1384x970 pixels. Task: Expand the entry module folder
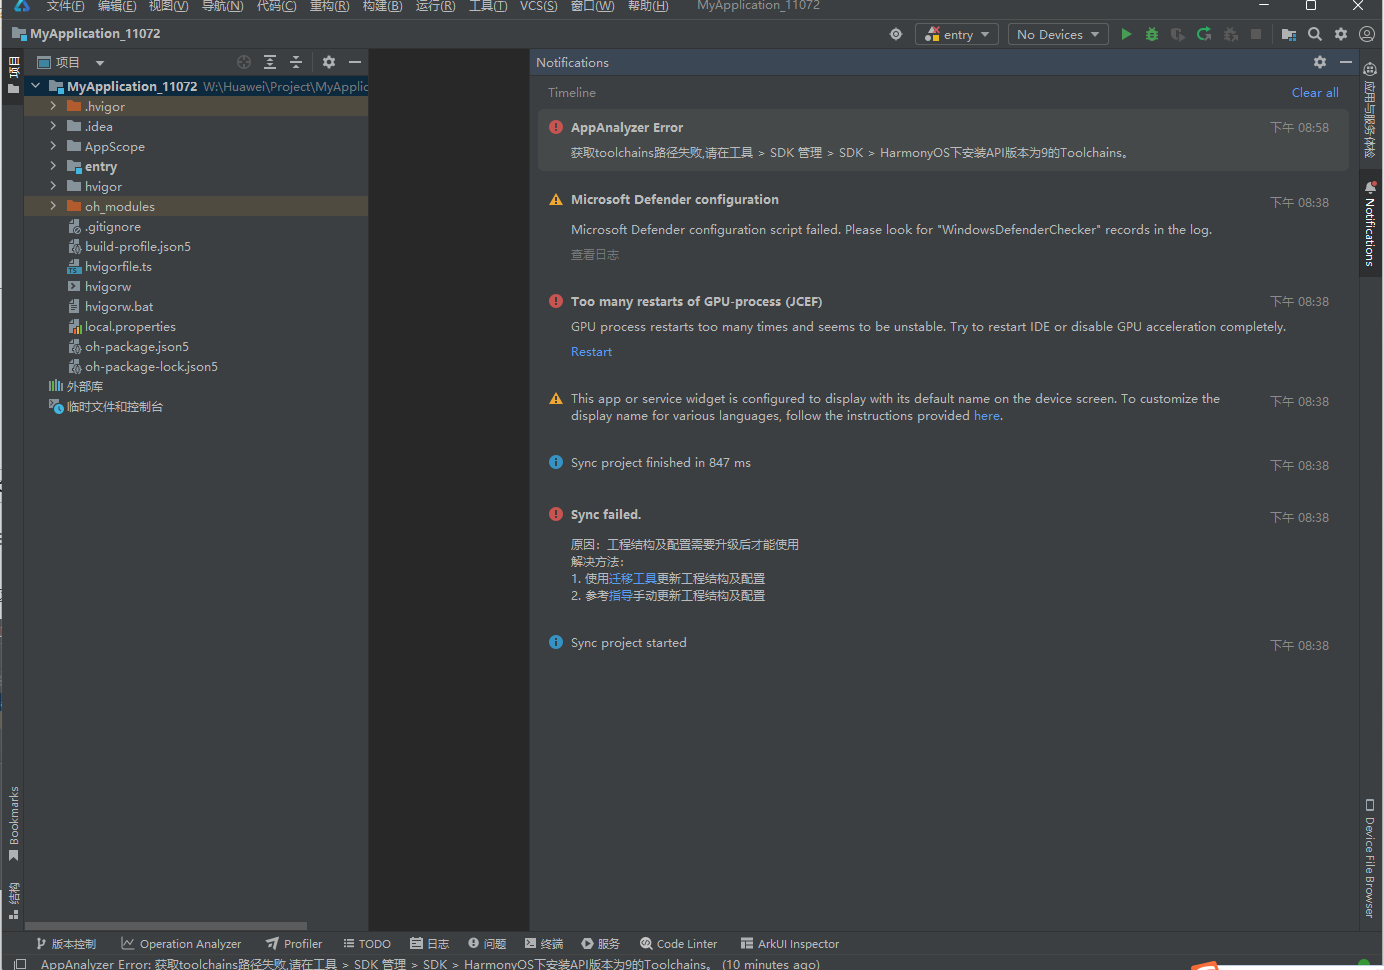(x=53, y=166)
